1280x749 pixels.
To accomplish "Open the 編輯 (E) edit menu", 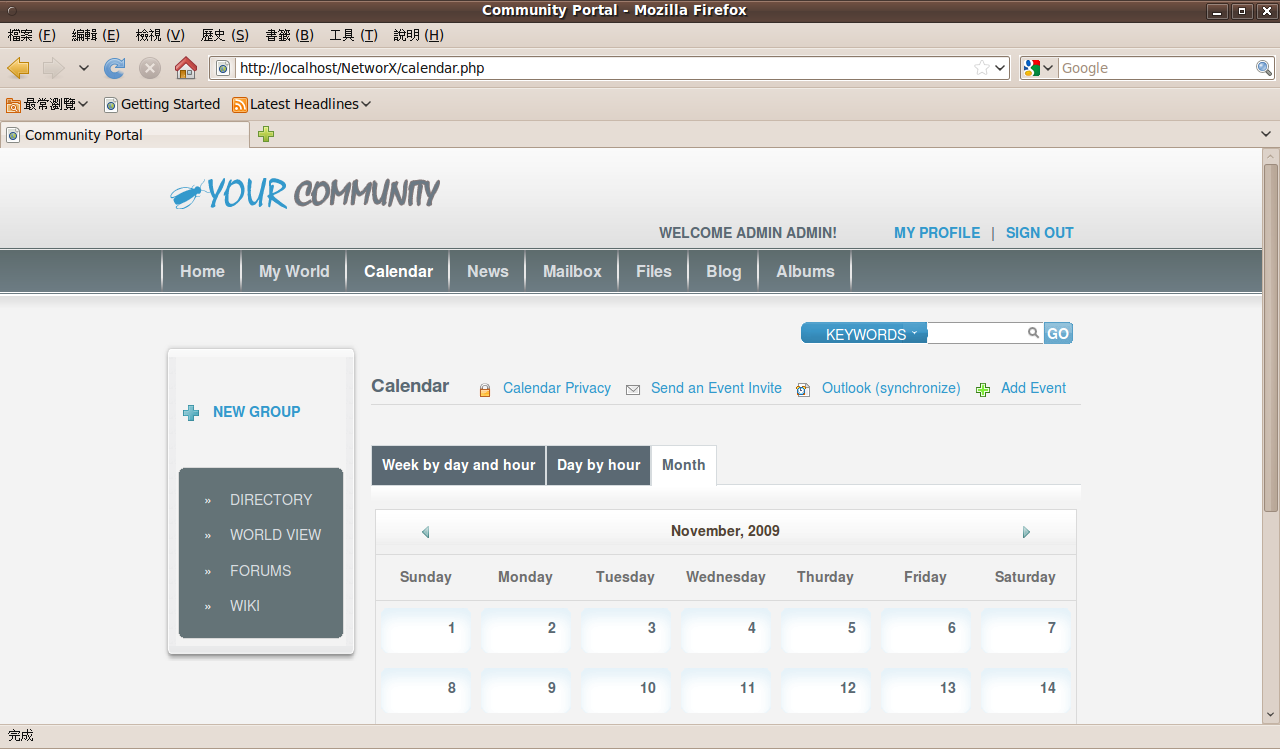I will 96,35.
